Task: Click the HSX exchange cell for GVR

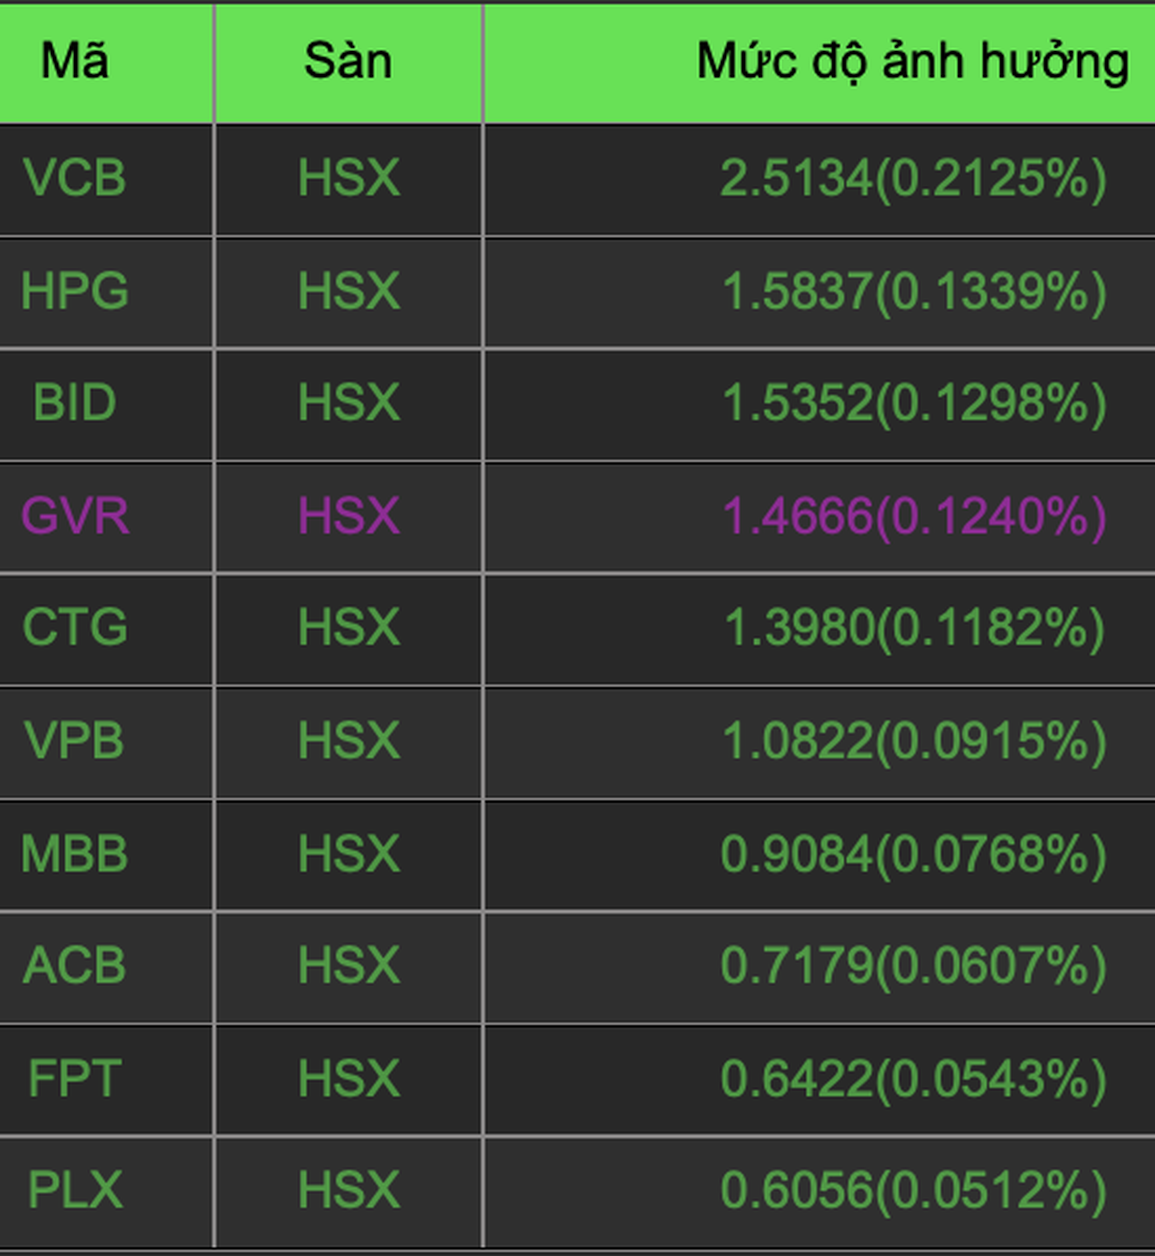Action: coord(349,516)
